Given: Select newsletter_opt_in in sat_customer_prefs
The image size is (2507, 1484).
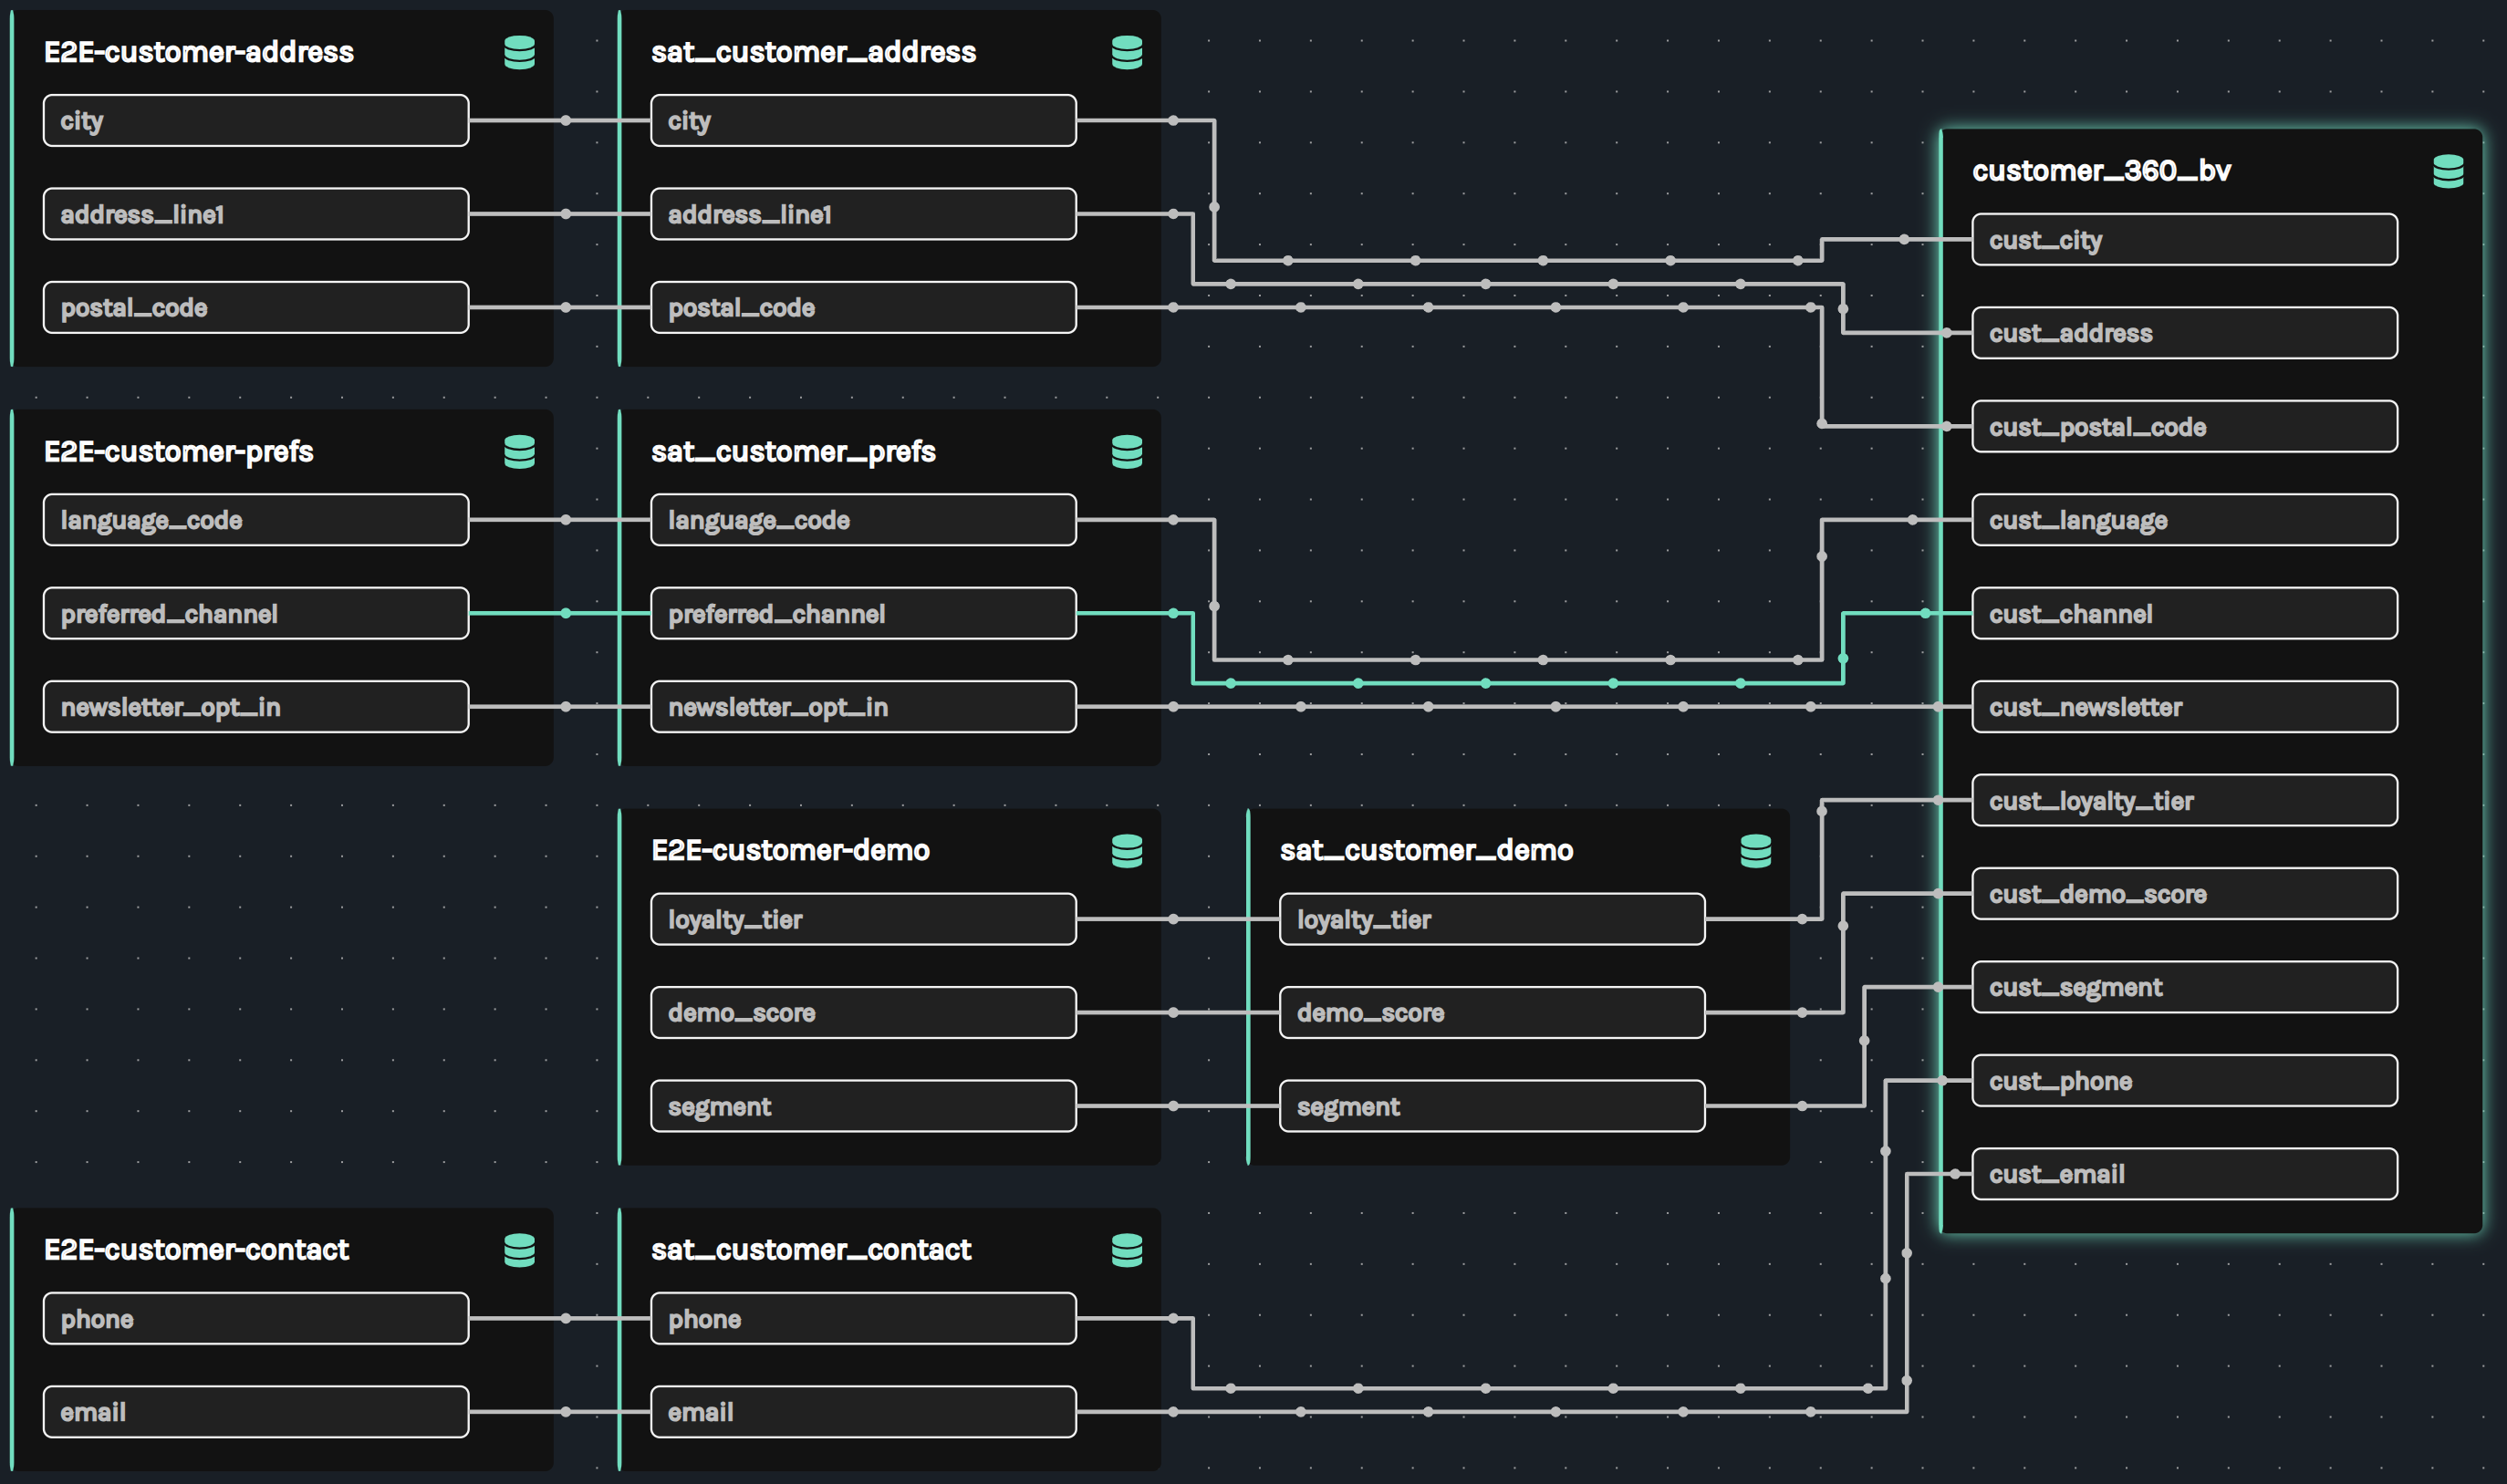Looking at the screenshot, I should pos(863,707).
